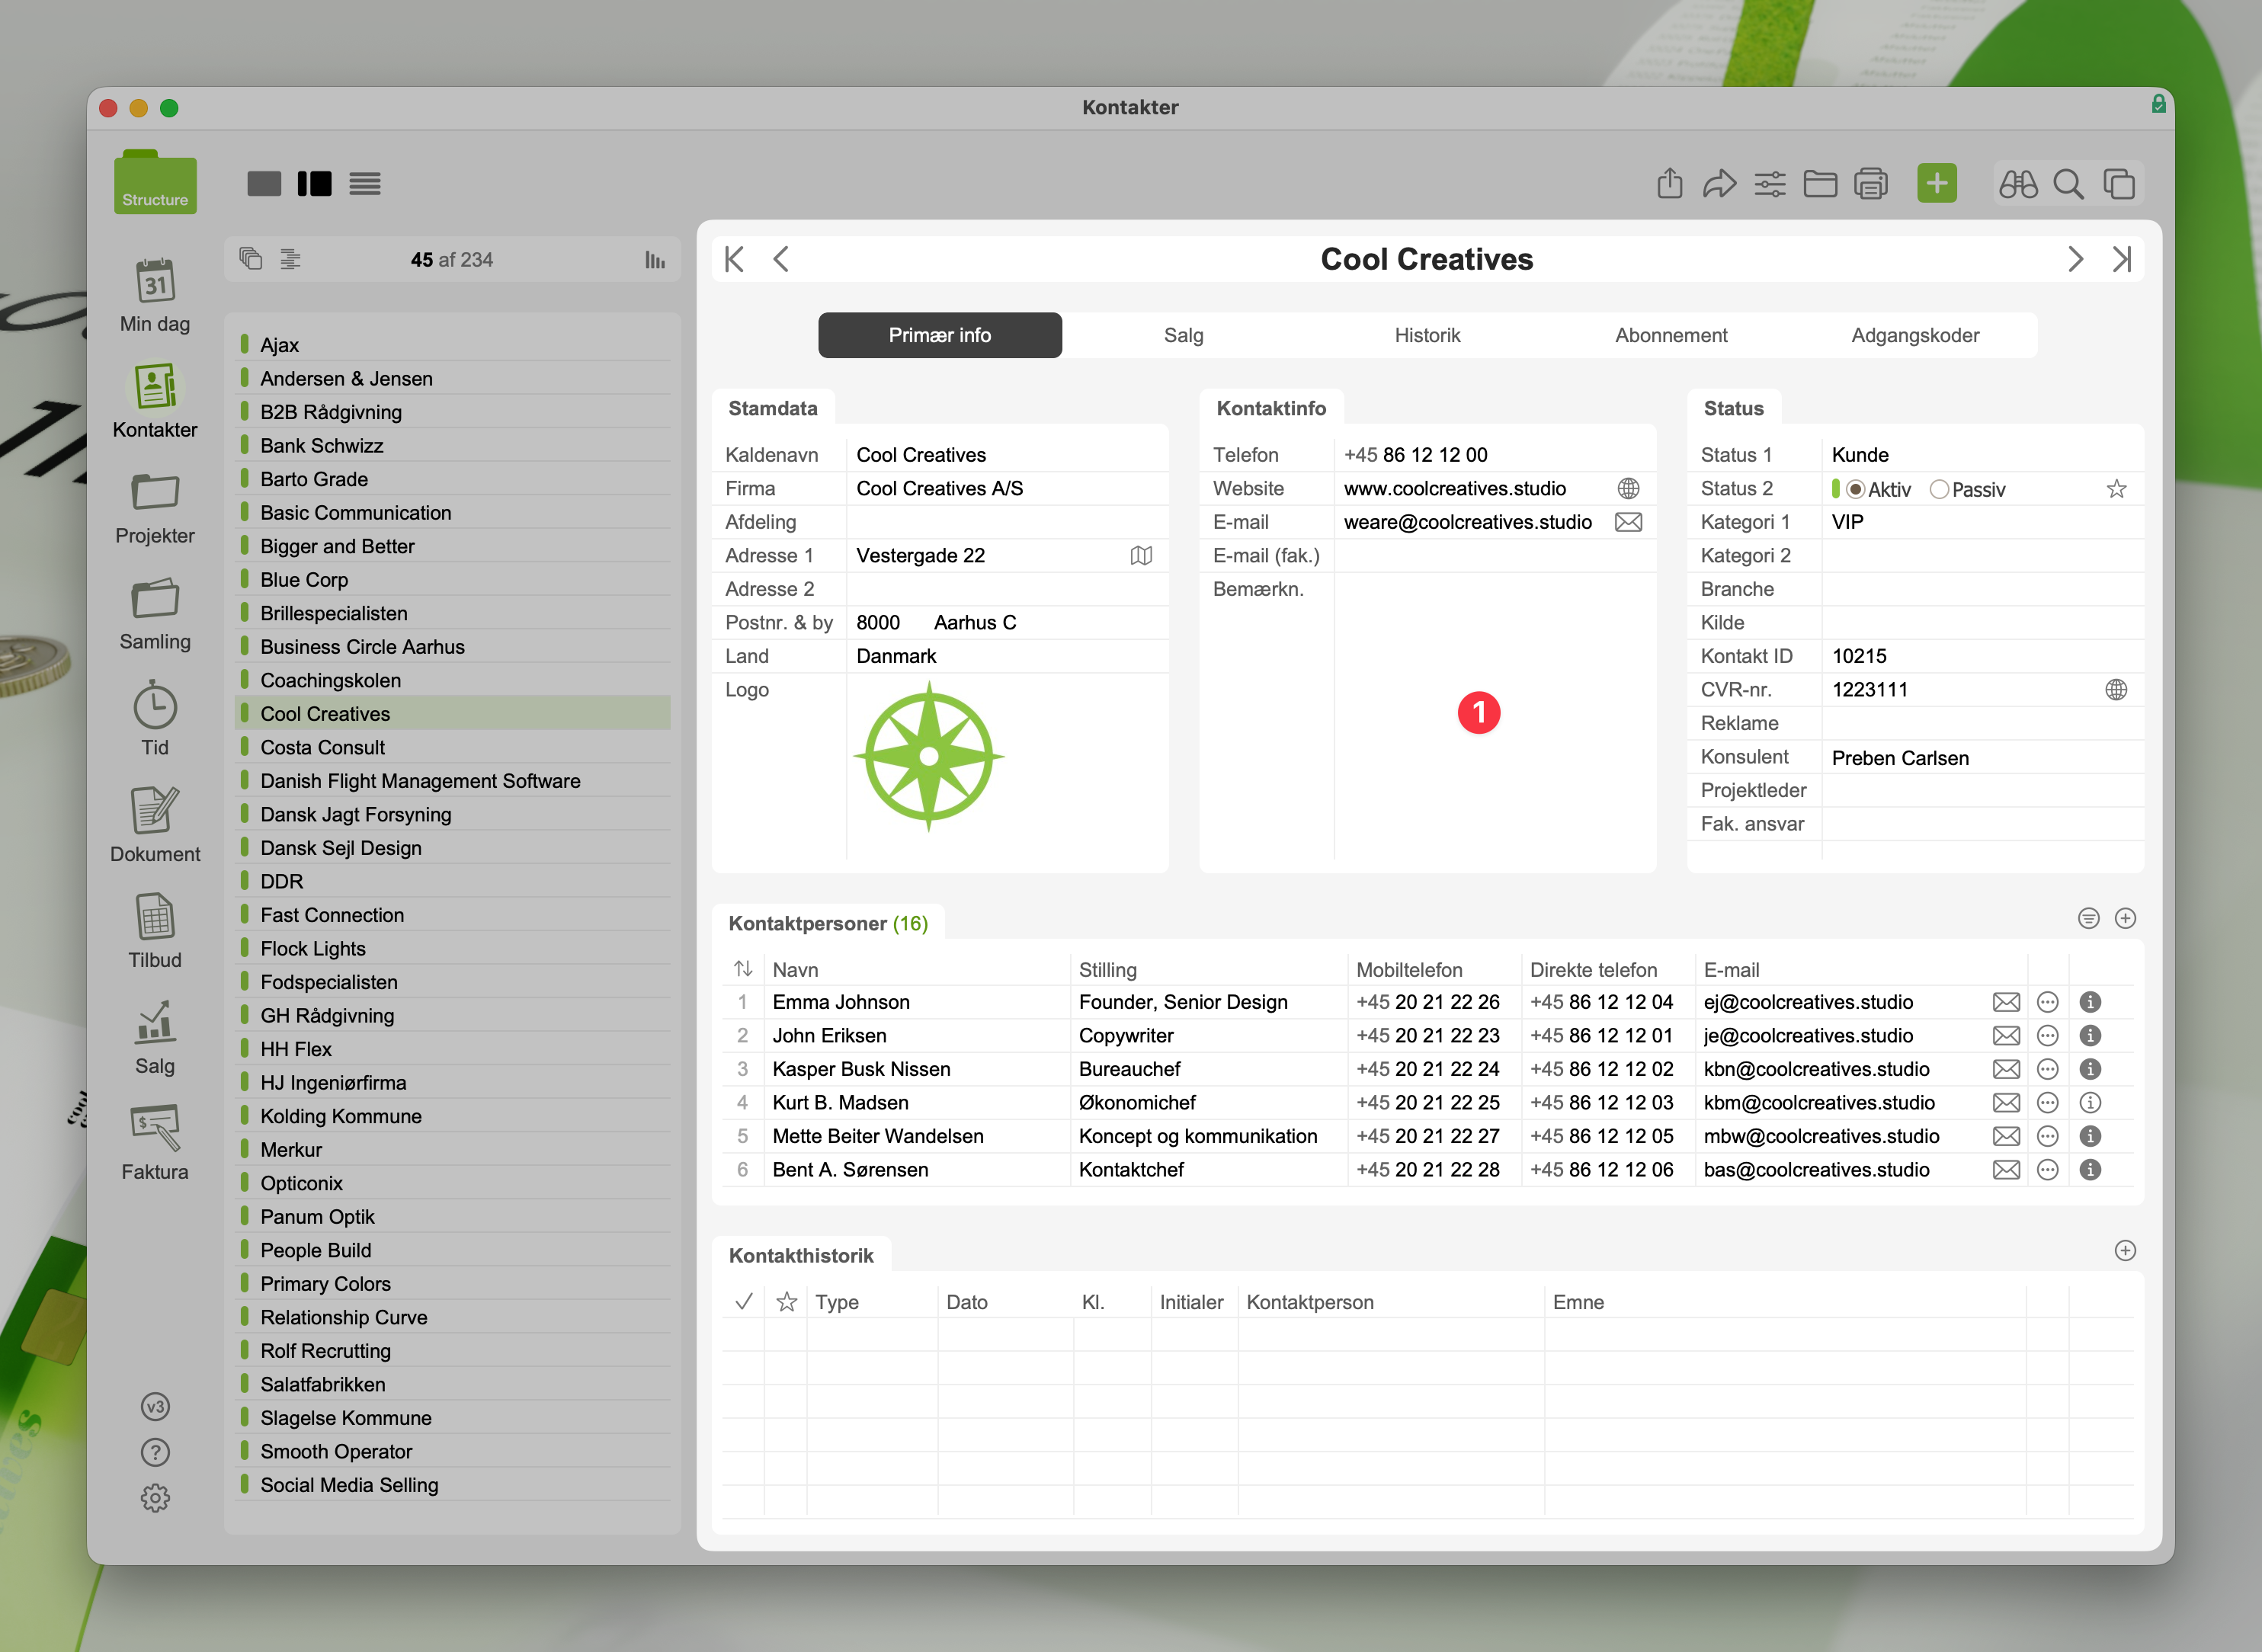This screenshot has width=2262, height=1652.
Task: Click the printer icon in toolbar
Action: click(1870, 184)
